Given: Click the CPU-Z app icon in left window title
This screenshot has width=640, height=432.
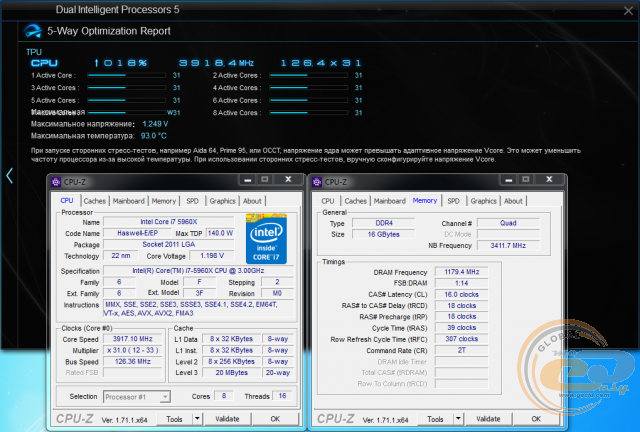Looking at the screenshot, I should (x=56, y=182).
